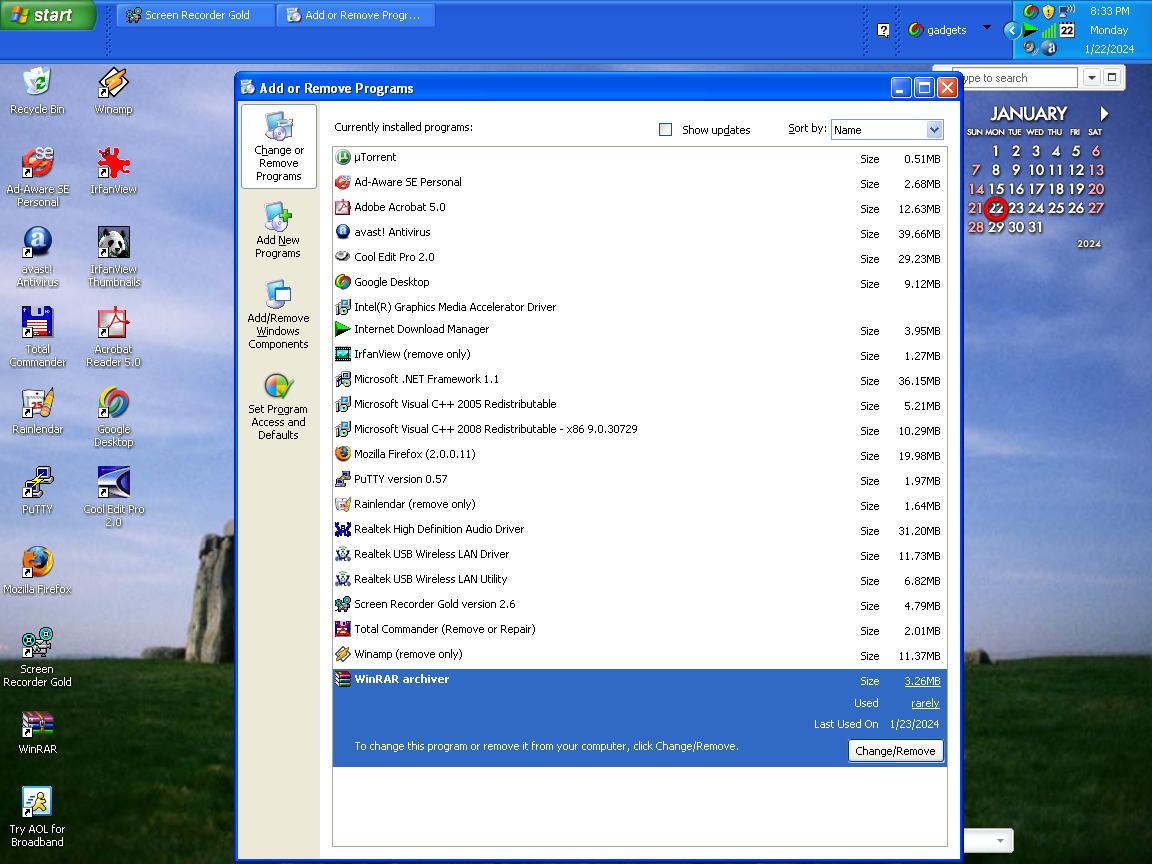The height and width of the screenshot is (864, 1152).
Task: Select Total Commander desktop shortcut
Action: [37, 336]
